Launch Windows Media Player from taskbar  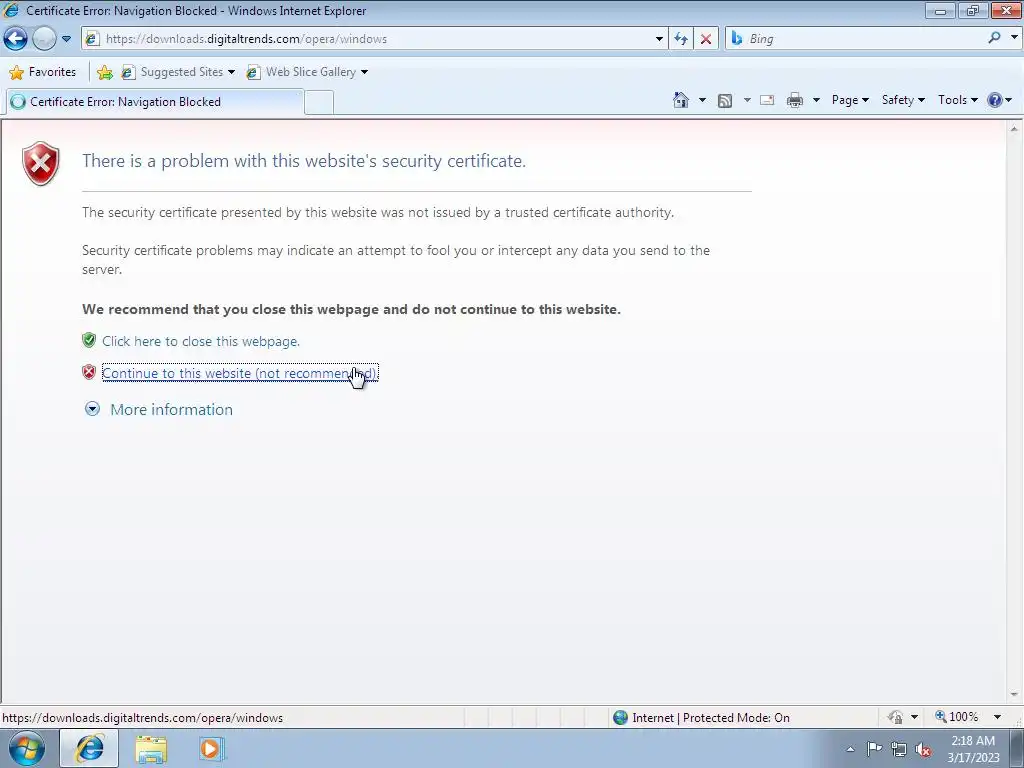click(211, 749)
